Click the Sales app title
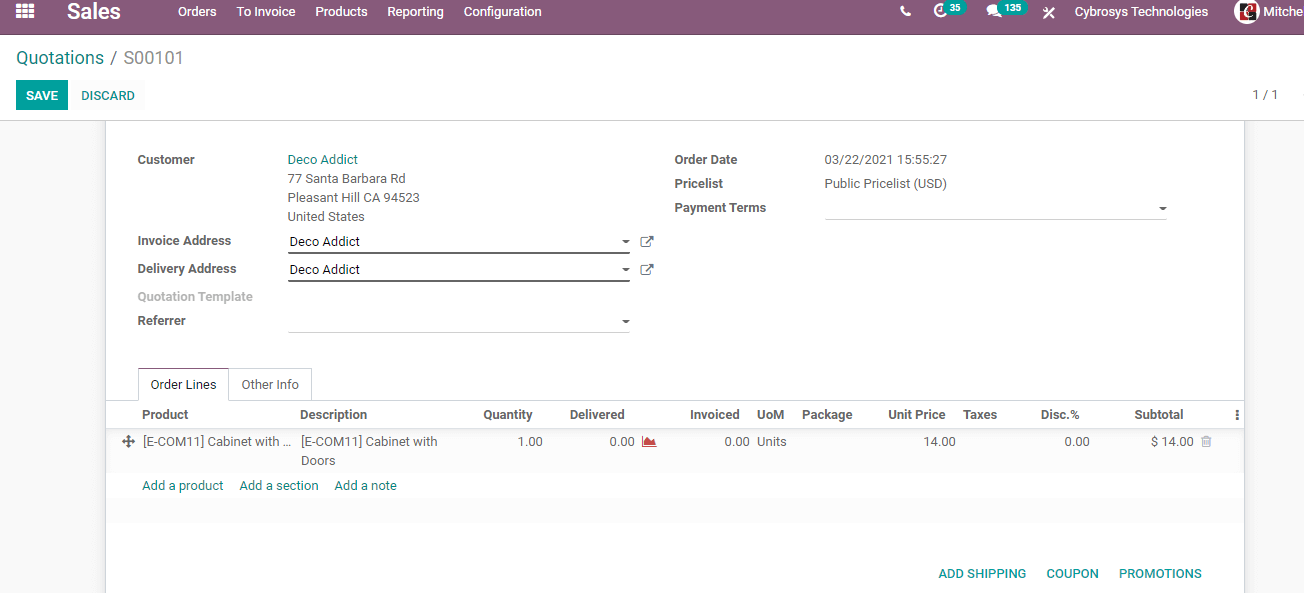The height and width of the screenshot is (593, 1304). [94, 12]
